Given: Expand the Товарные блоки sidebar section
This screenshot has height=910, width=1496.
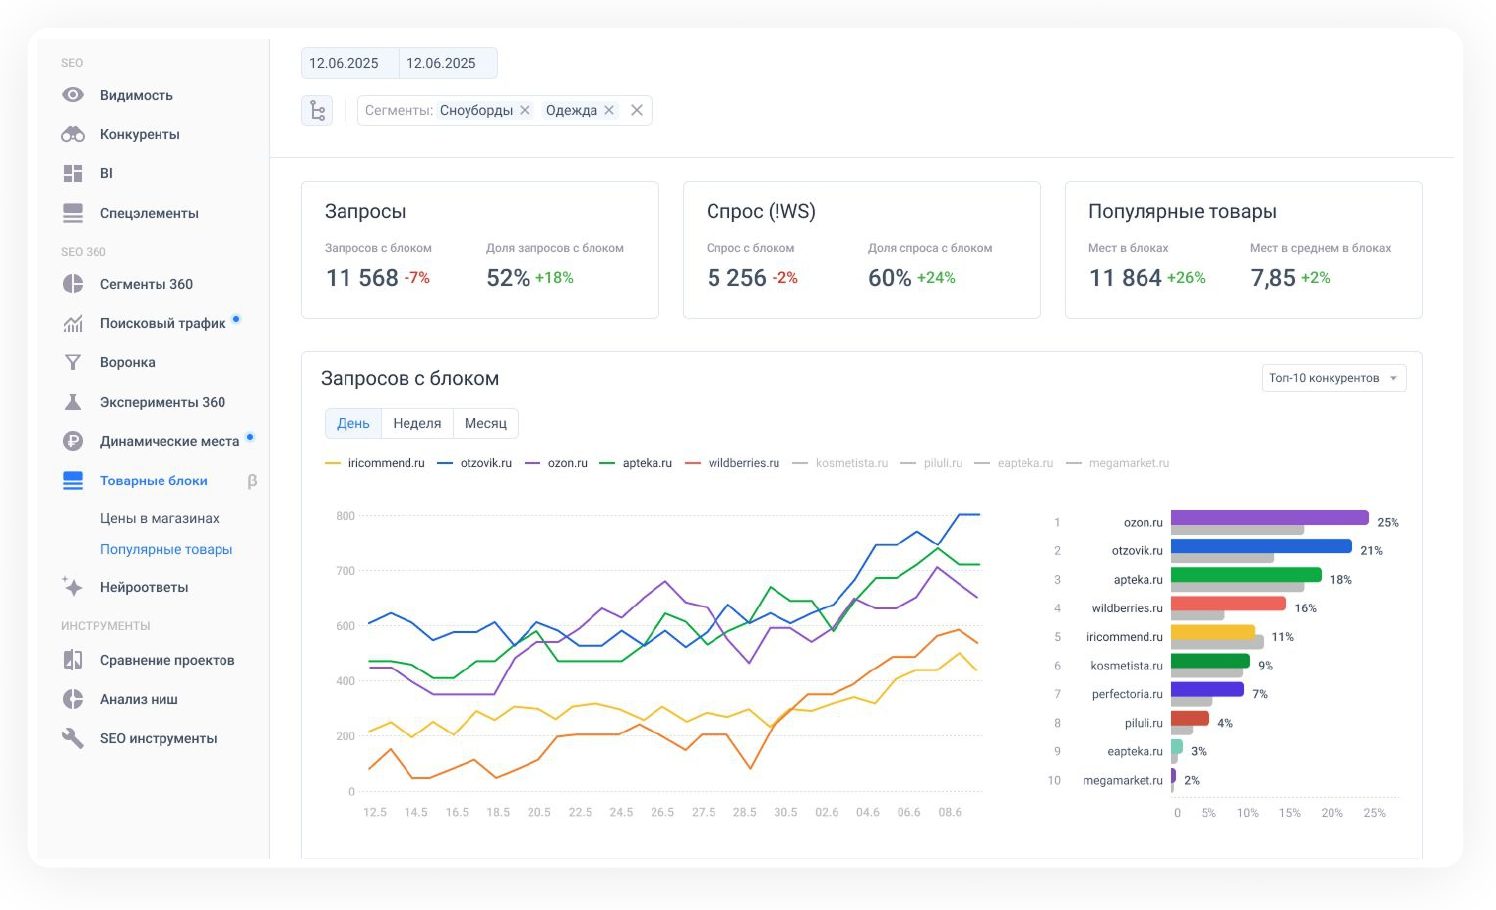Looking at the screenshot, I should (153, 481).
